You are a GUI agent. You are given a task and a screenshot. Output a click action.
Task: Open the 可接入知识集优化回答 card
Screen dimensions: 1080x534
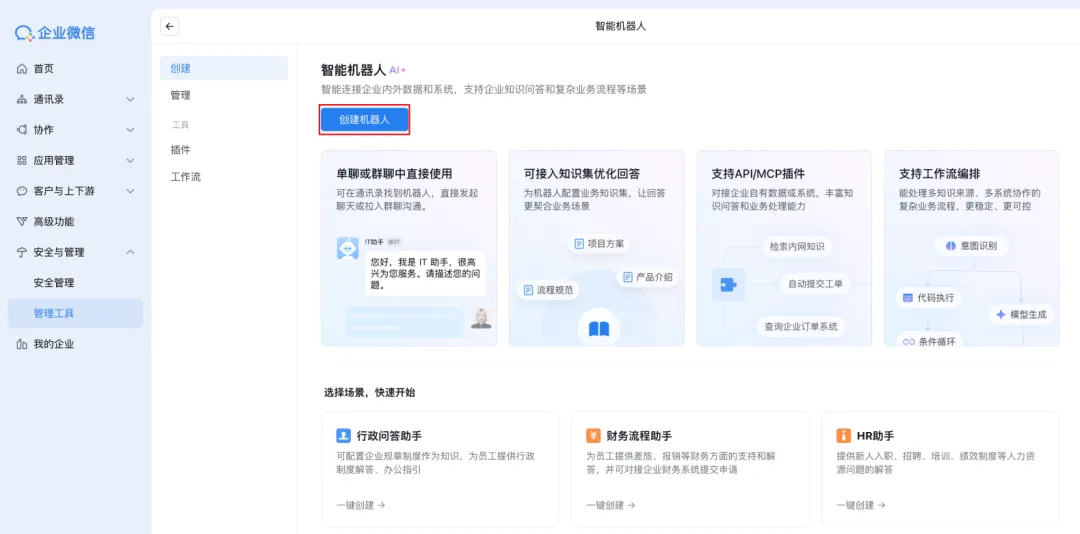(596, 248)
